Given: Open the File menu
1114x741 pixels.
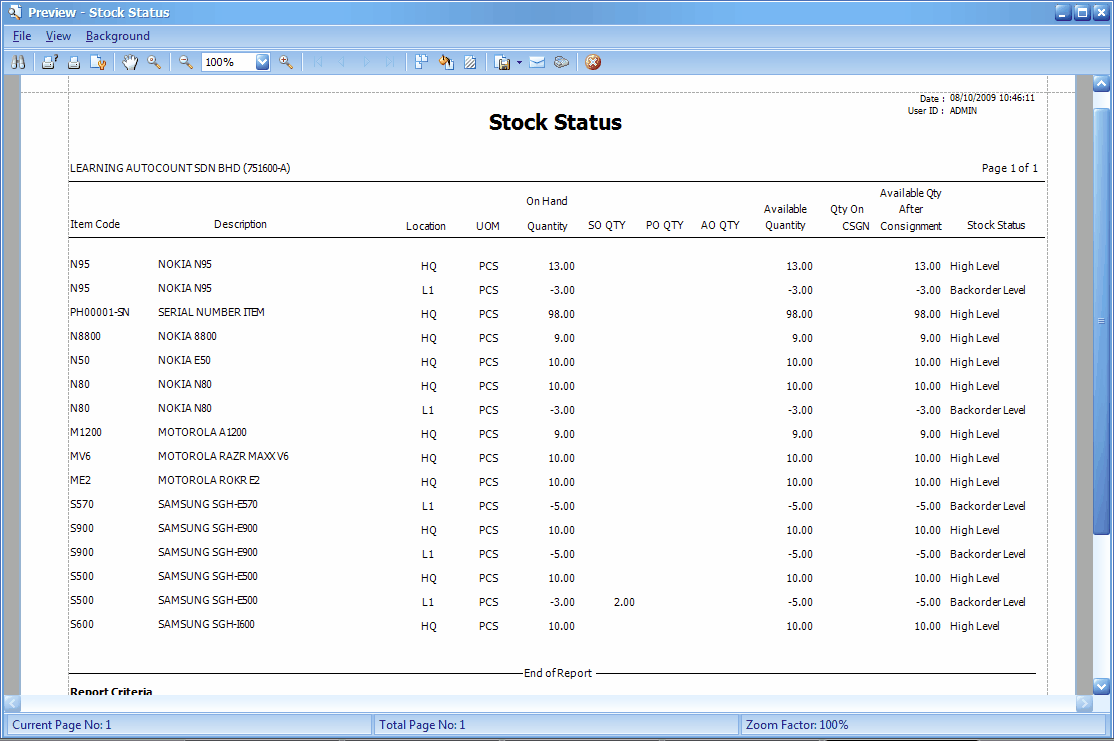Looking at the screenshot, I should (x=22, y=36).
